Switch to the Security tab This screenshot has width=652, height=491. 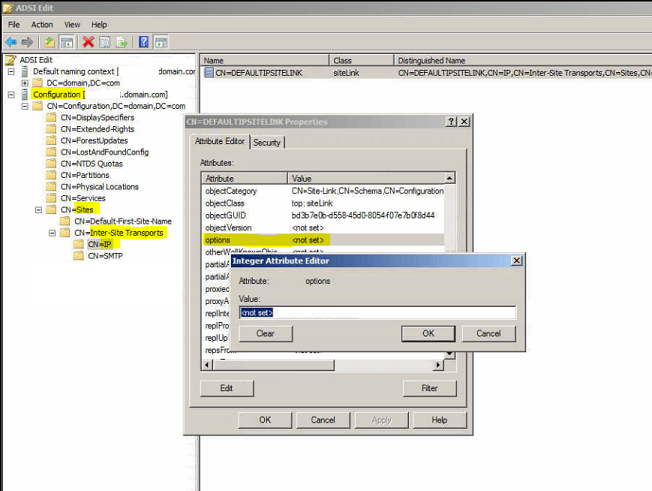point(267,143)
